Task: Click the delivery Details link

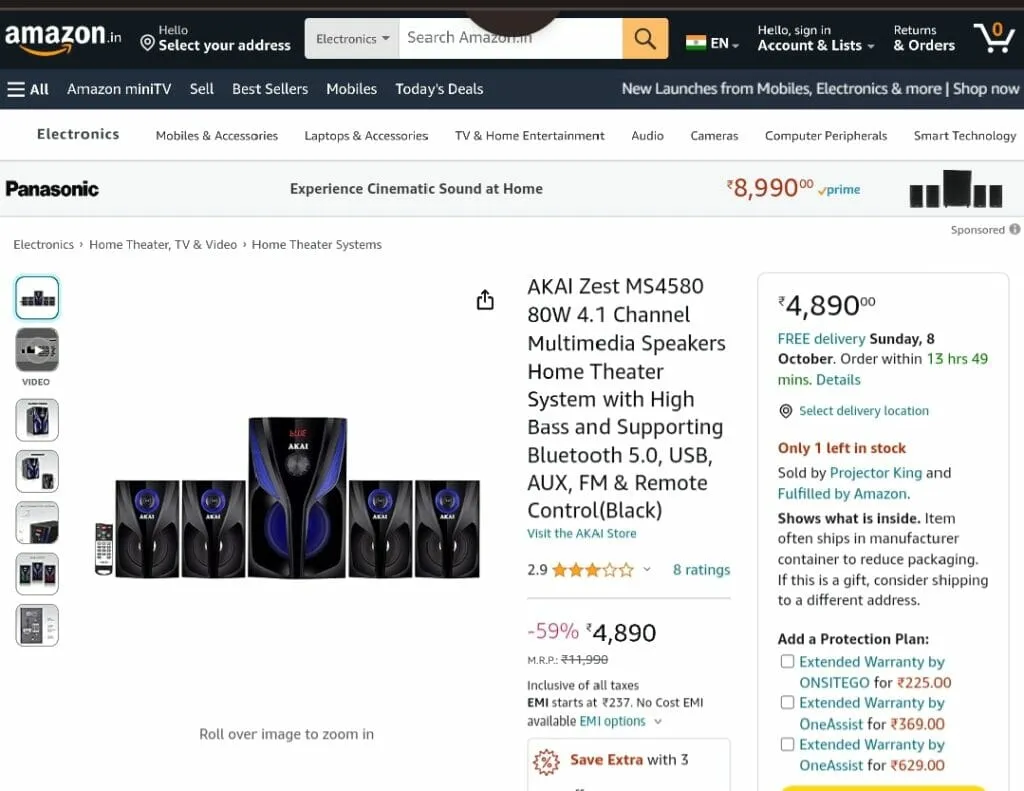Action: point(839,380)
